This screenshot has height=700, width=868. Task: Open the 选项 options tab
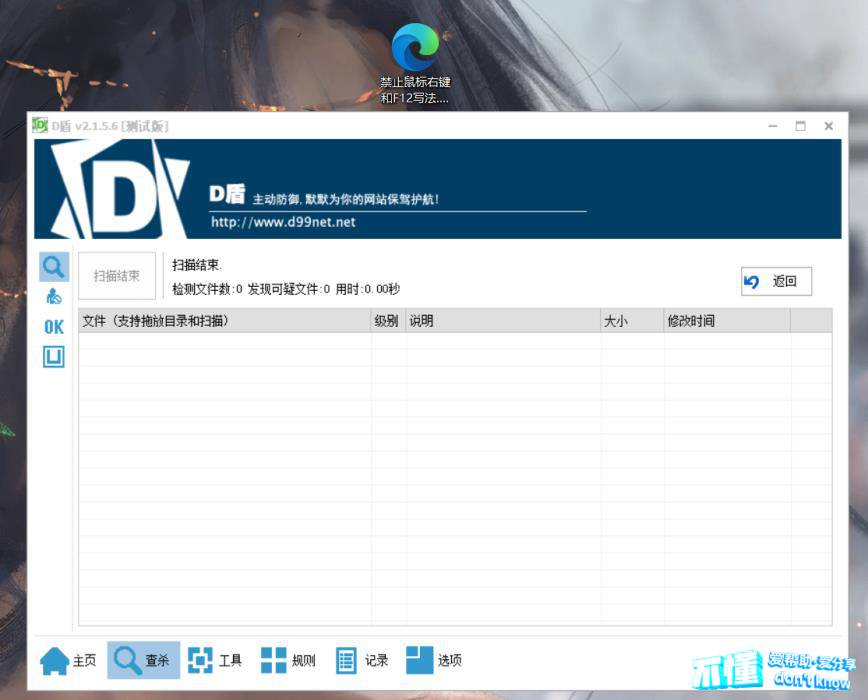[x=435, y=660]
